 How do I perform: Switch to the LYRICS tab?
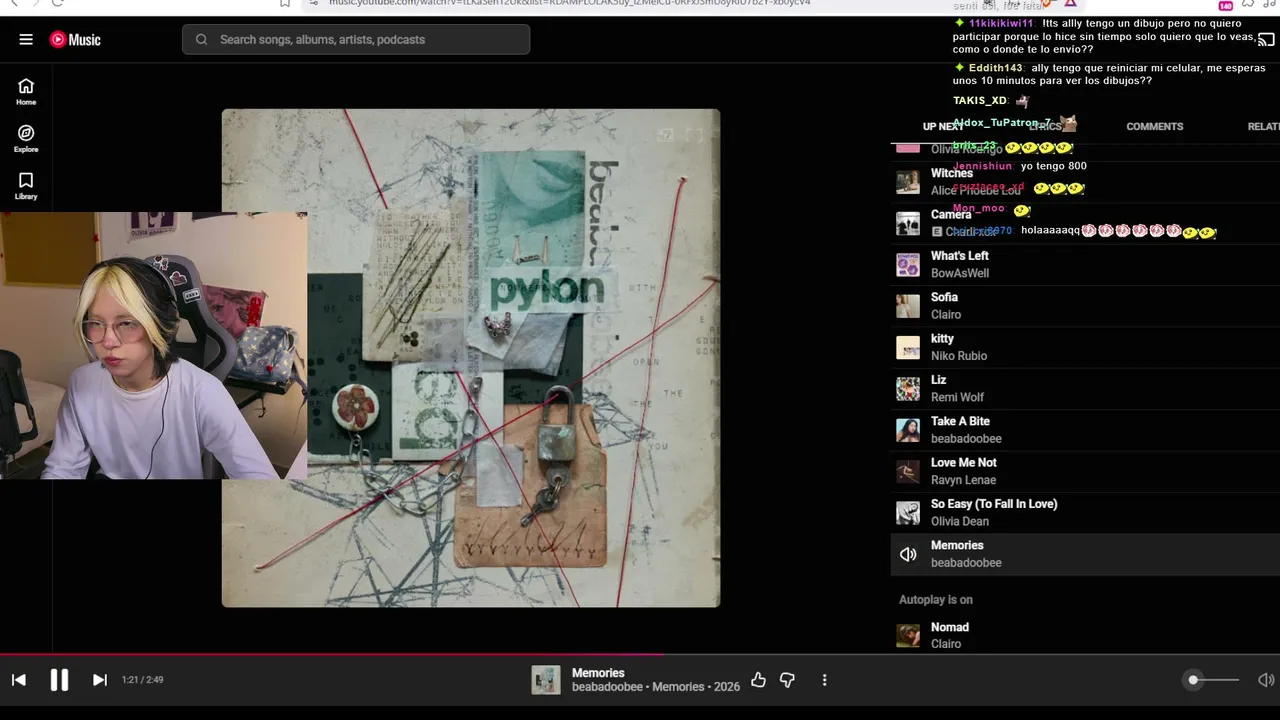[1045, 127]
